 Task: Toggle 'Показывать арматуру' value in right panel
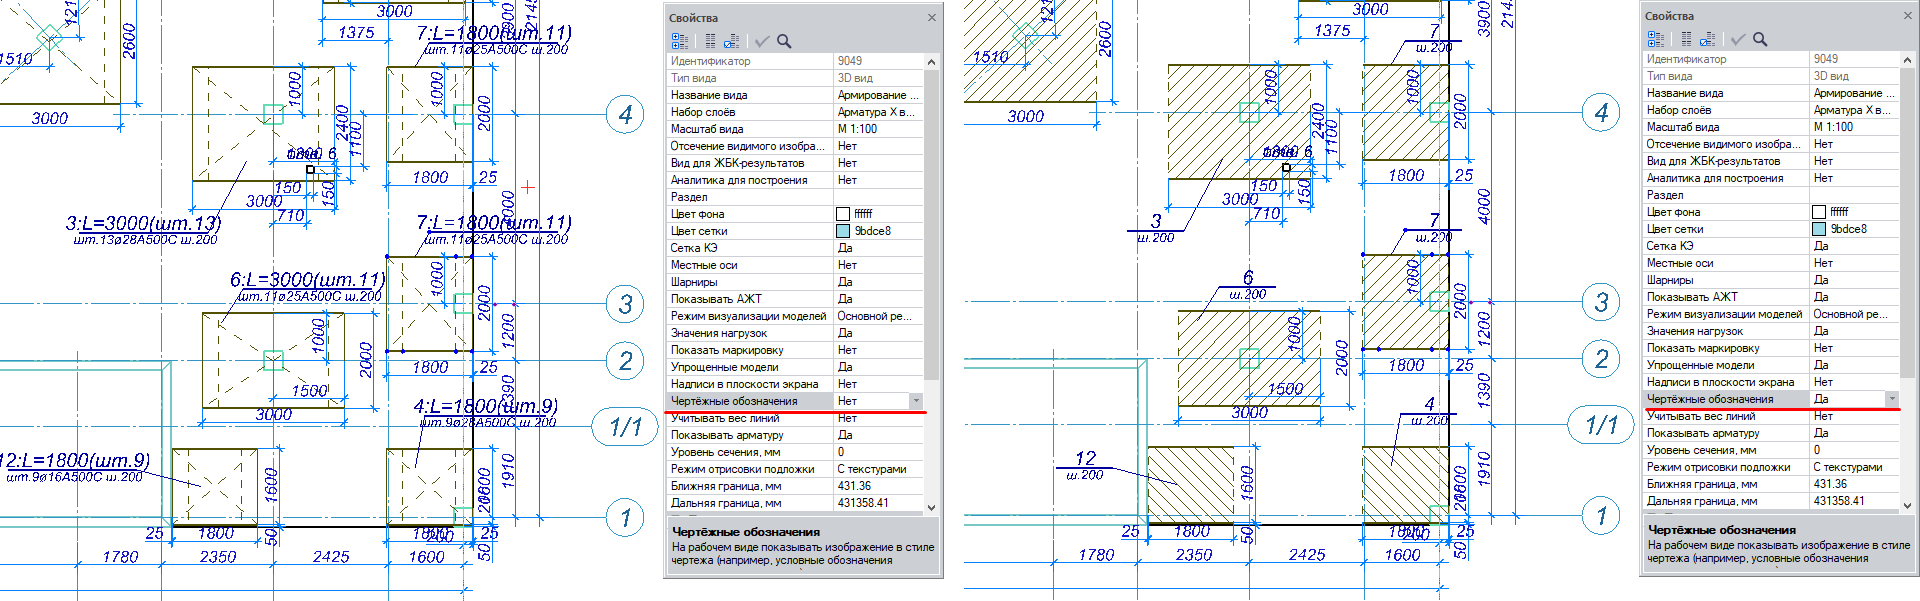pos(1852,433)
